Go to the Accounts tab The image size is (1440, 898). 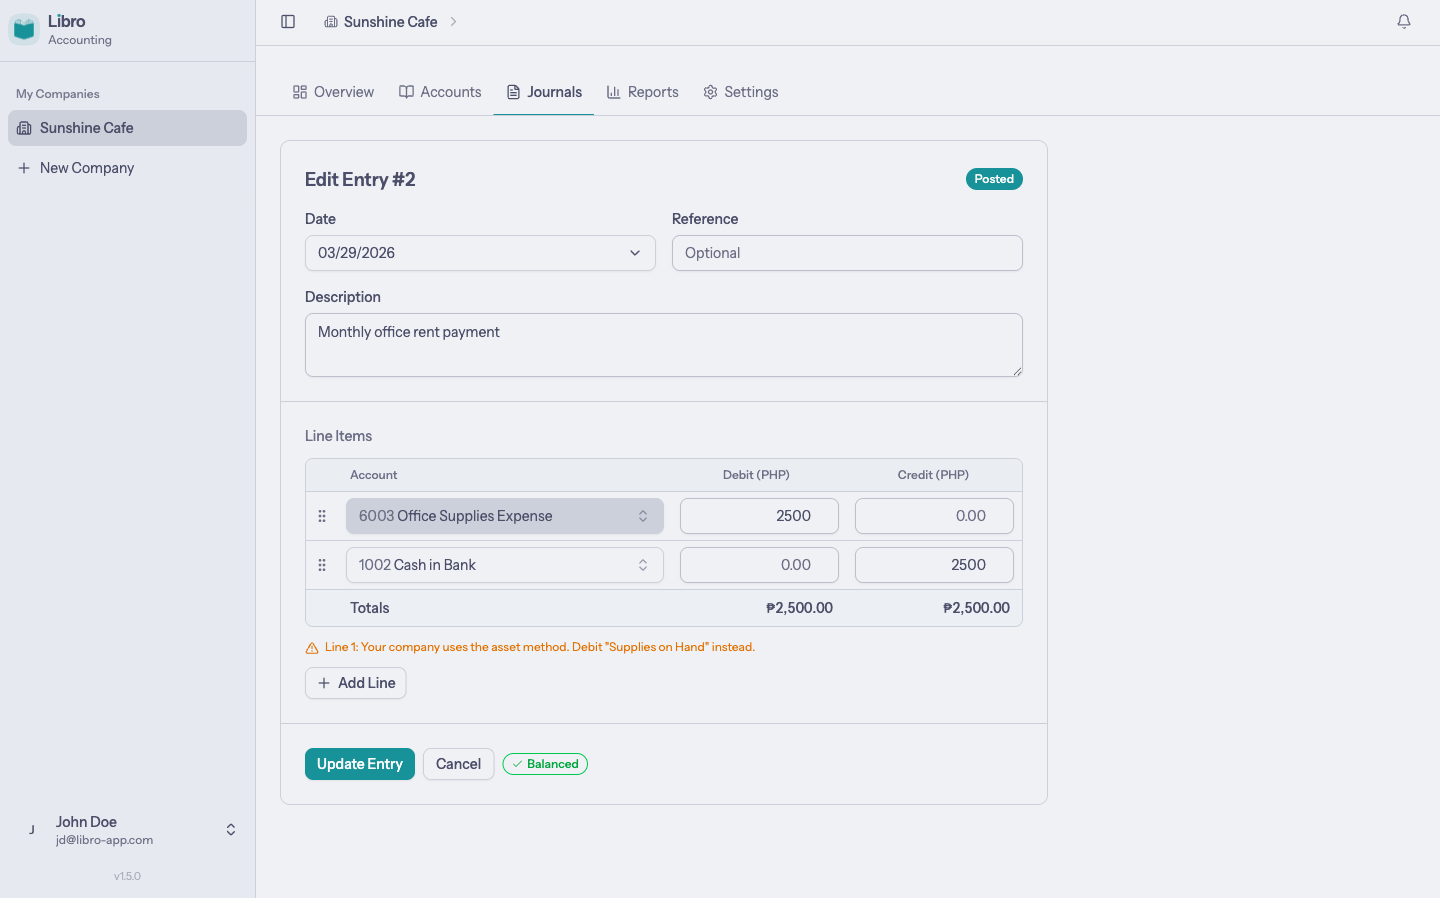(x=440, y=92)
